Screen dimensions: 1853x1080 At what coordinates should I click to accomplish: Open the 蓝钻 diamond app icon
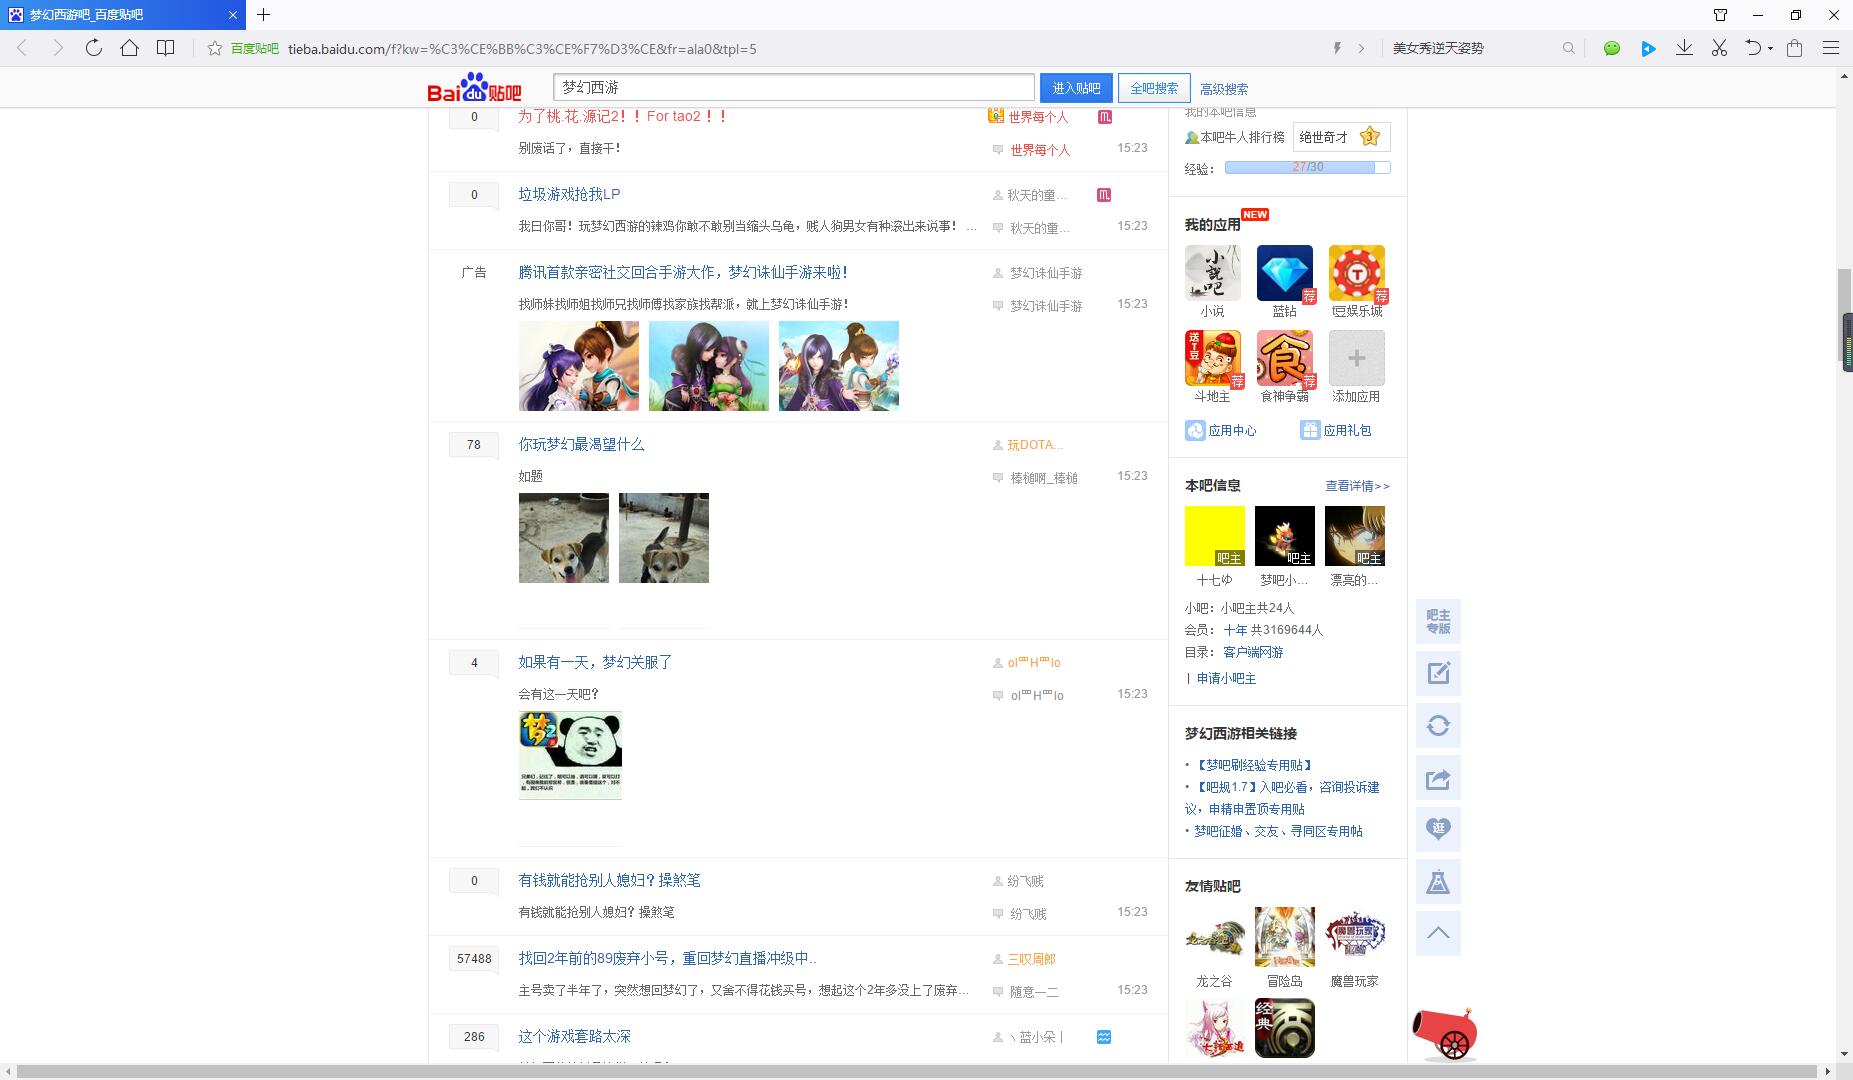point(1284,273)
